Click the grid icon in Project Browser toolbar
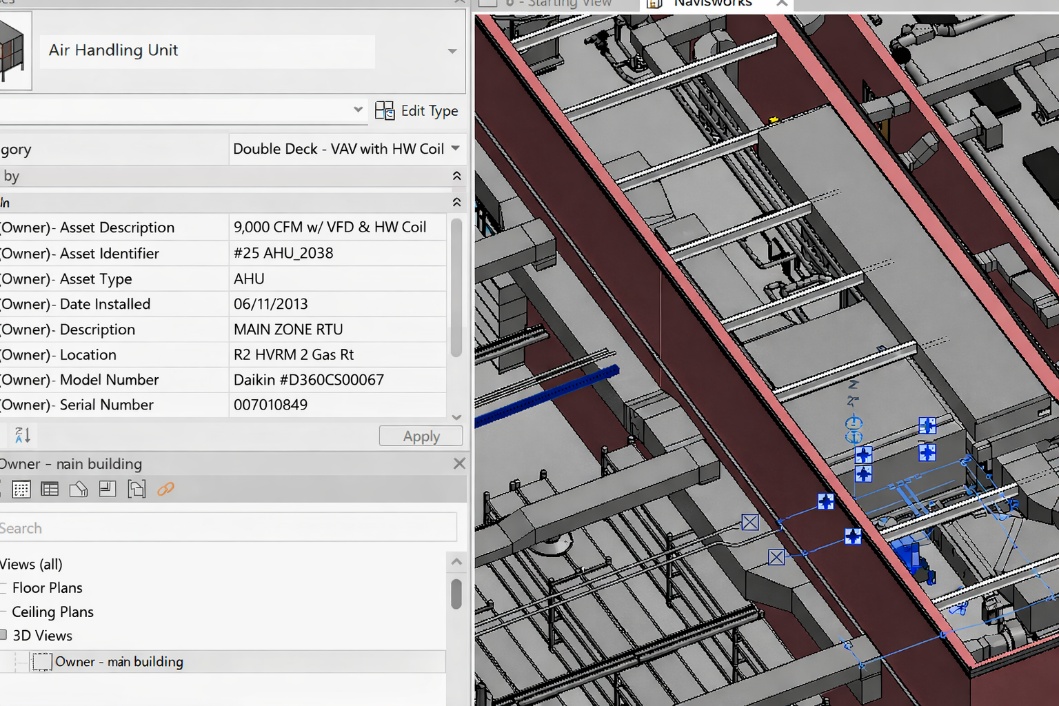 (21, 489)
